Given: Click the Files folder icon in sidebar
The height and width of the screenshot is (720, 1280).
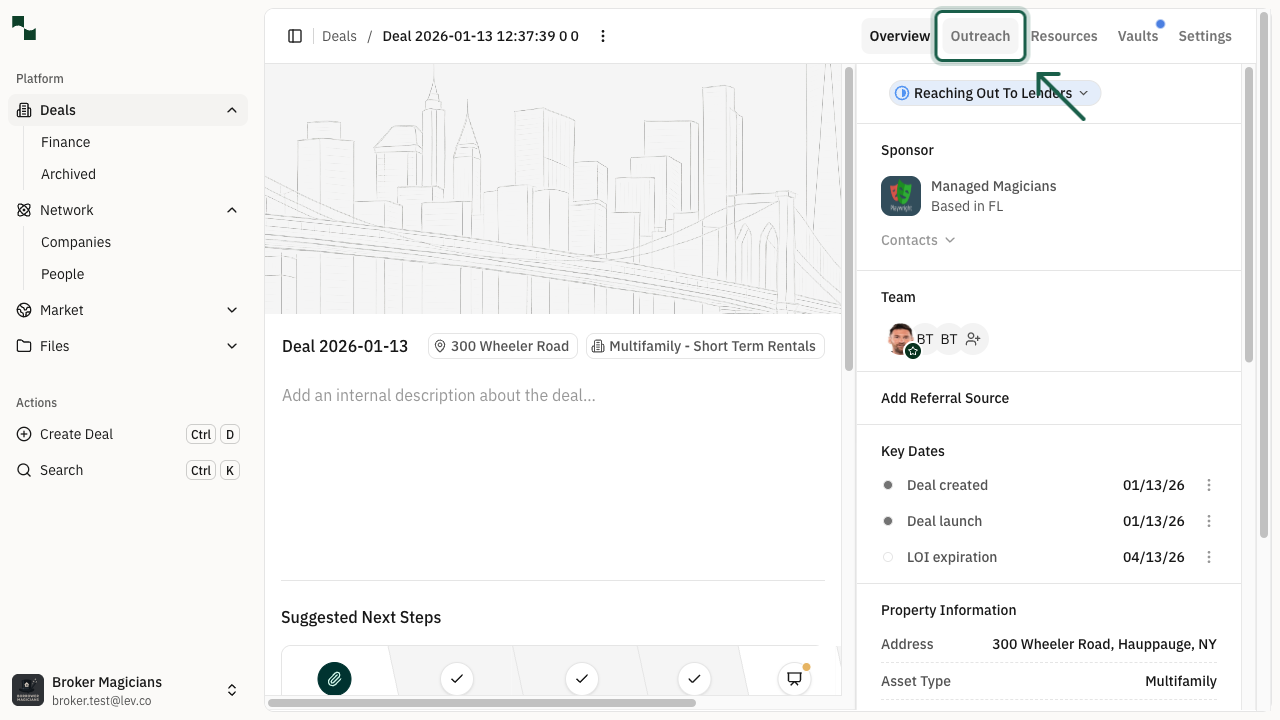Looking at the screenshot, I should pos(22,346).
